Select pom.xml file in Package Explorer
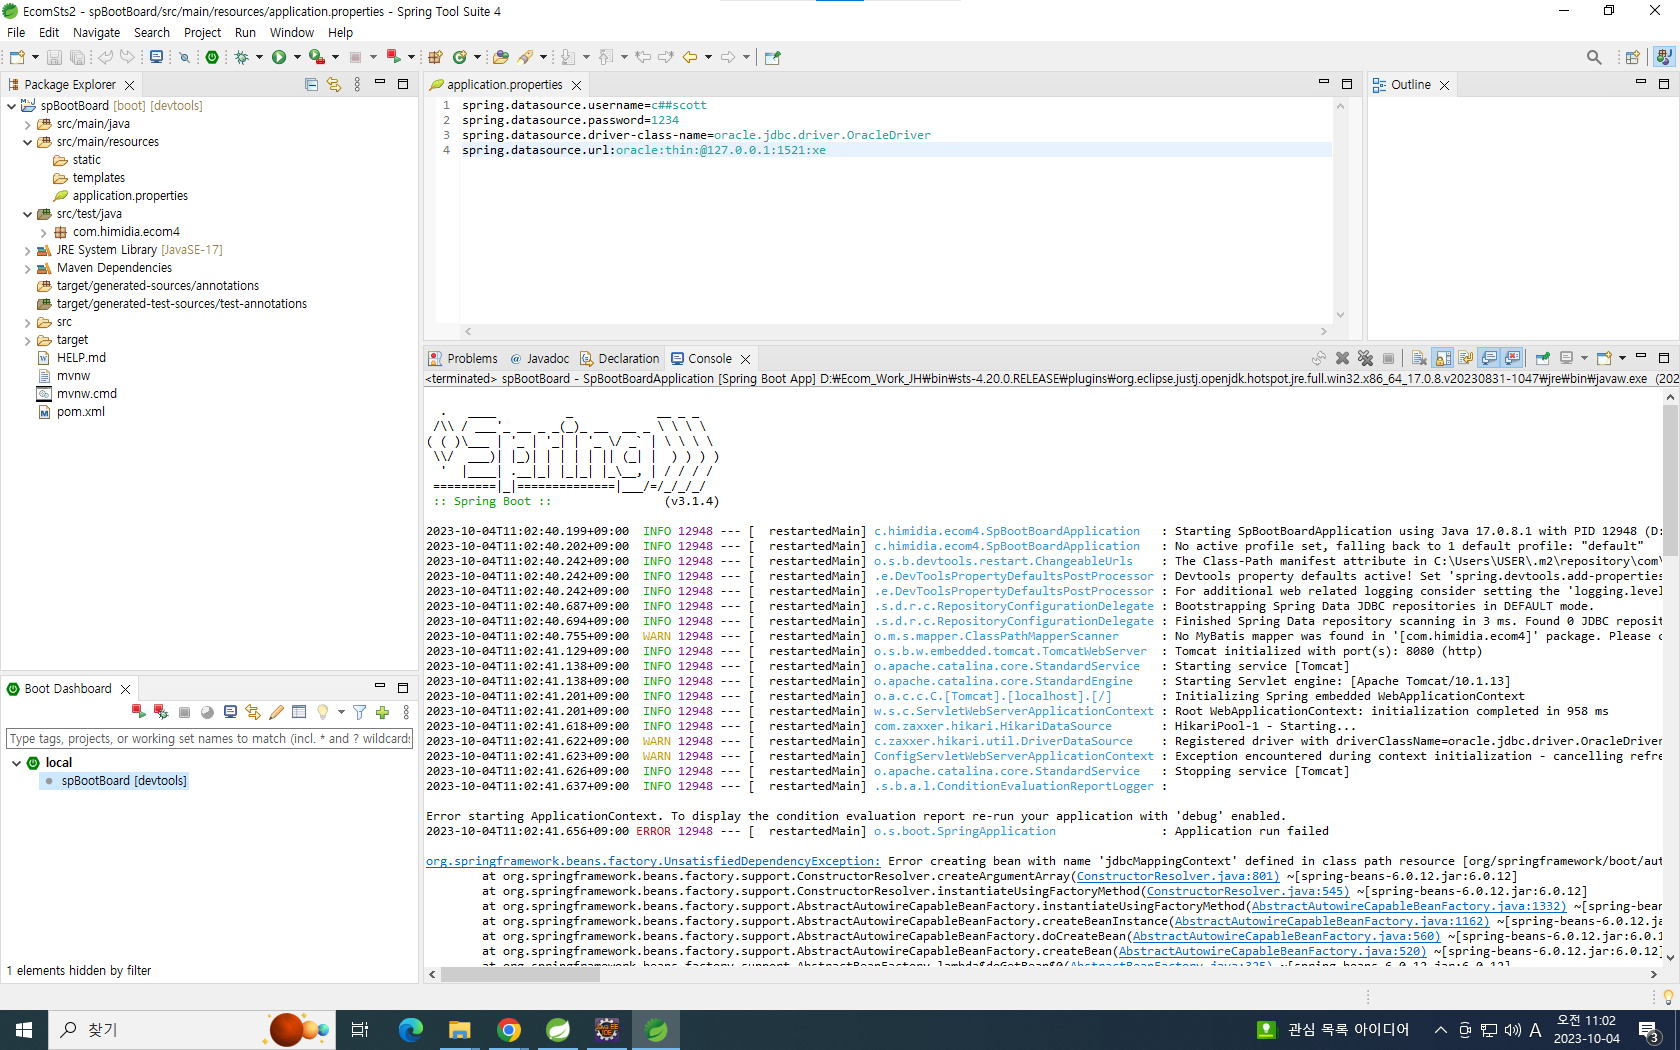1680x1050 pixels. click(x=81, y=412)
